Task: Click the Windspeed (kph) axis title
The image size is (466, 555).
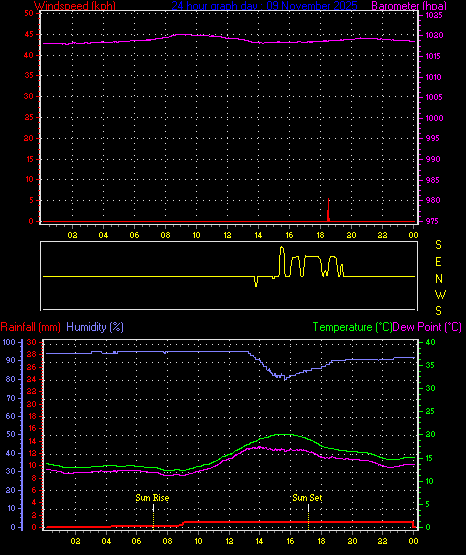Action: tap(75, 6)
